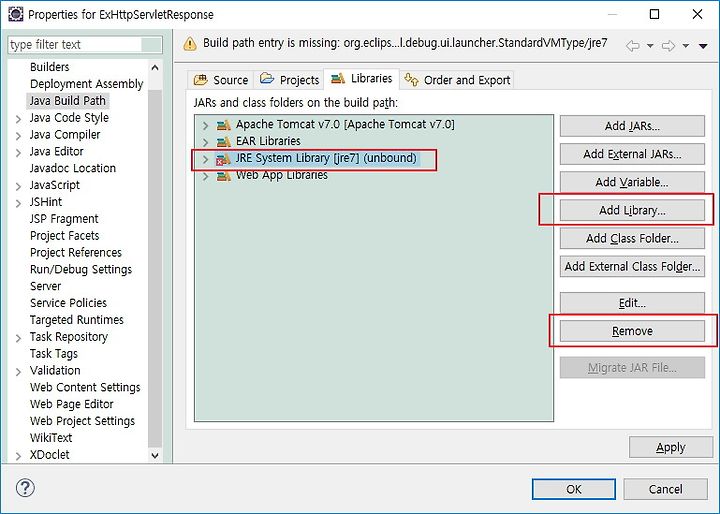The image size is (720, 514).
Task: Select Web Content Settings in sidebar
Action: click(x=85, y=388)
